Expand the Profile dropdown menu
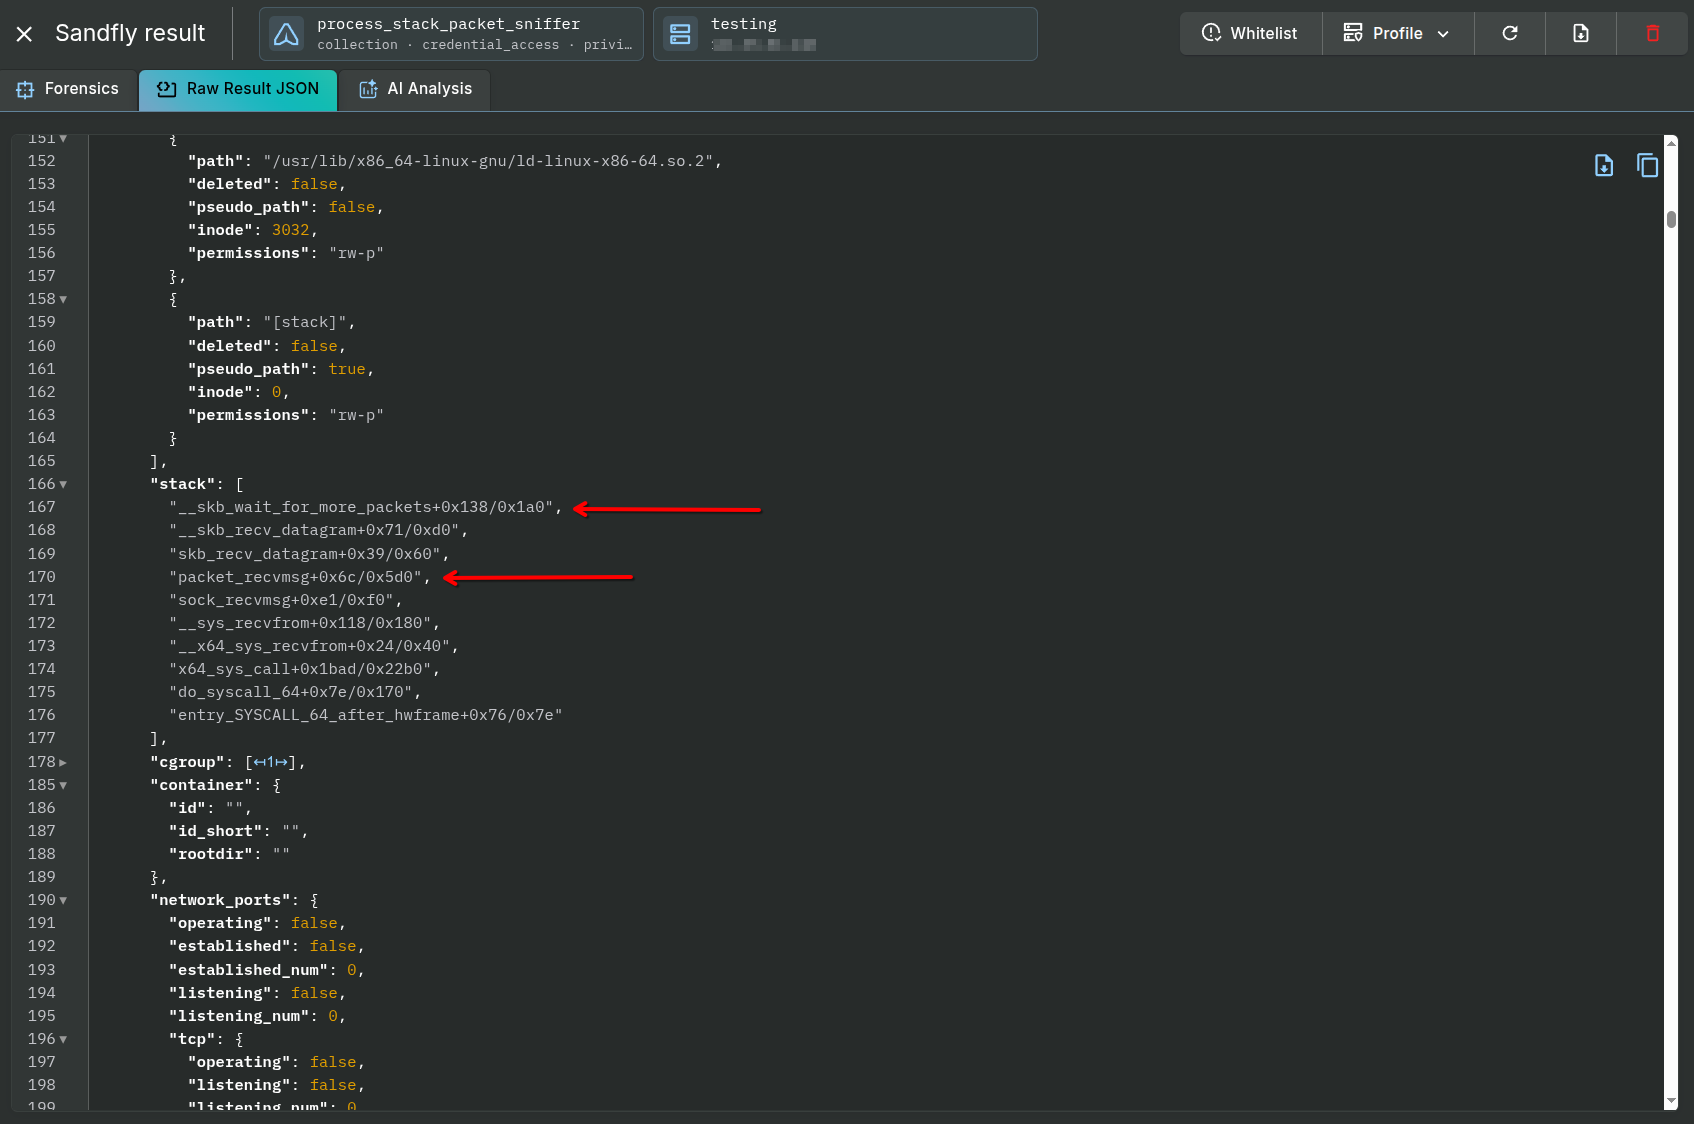The height and width of the screenshot is (1124, 1694). coord(1398,33)
